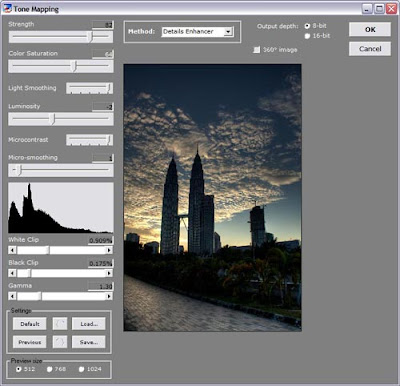Maximize the Tone Mapping window
The height and width of the screenshot is (386, 400).
(x=379, y=9)
